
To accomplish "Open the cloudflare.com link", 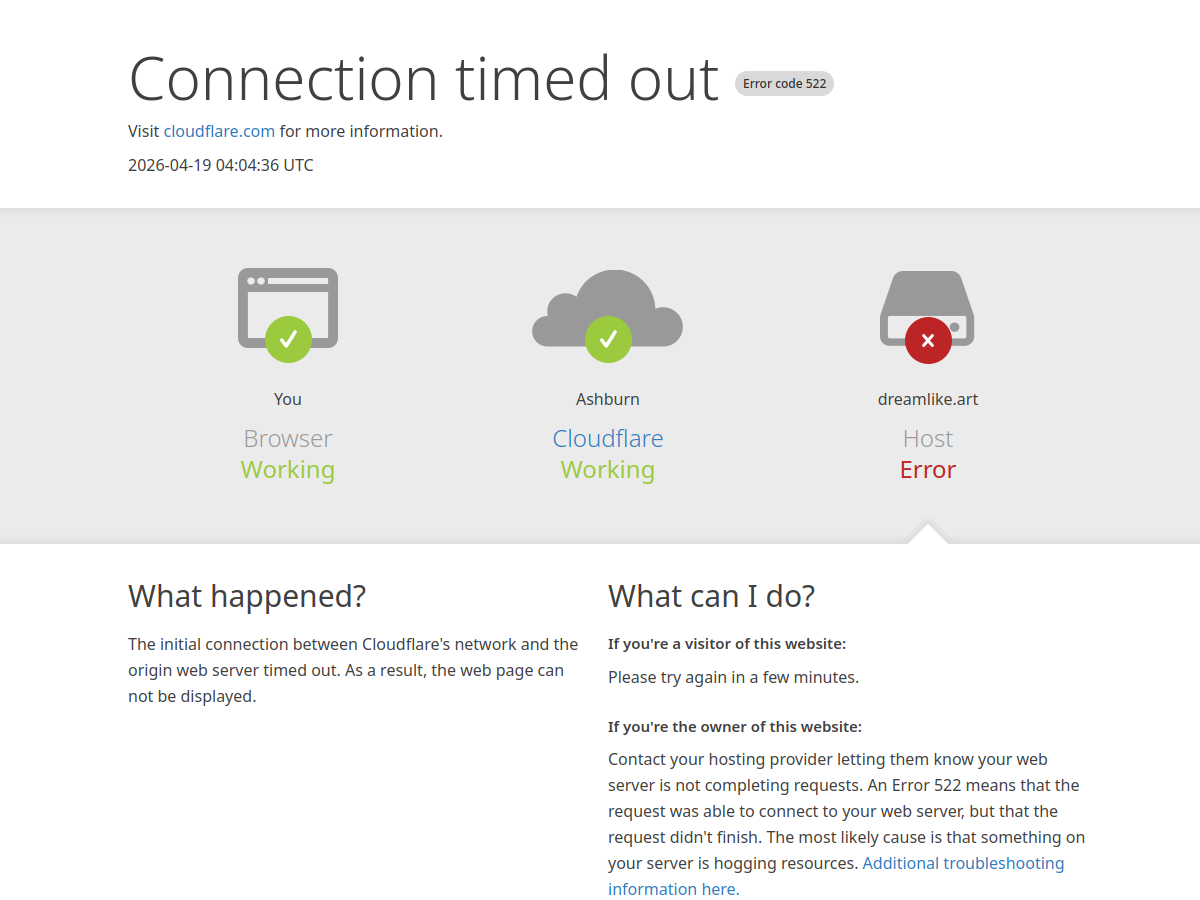I will [x=219, y=131].
